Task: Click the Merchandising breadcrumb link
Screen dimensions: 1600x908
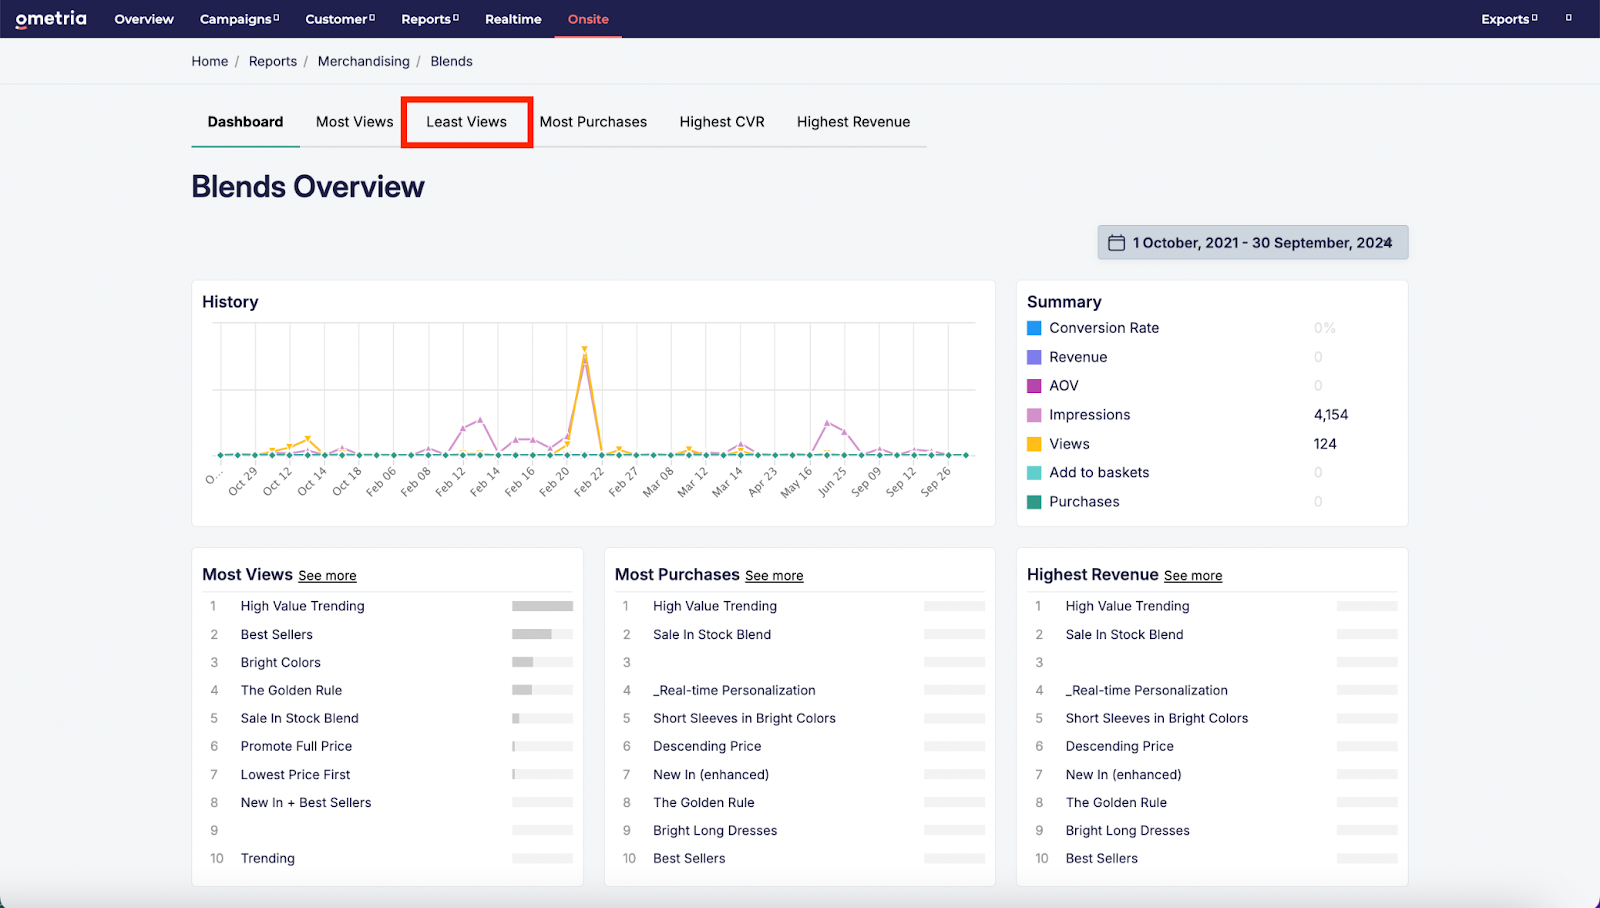Action: tap(363, 60)
